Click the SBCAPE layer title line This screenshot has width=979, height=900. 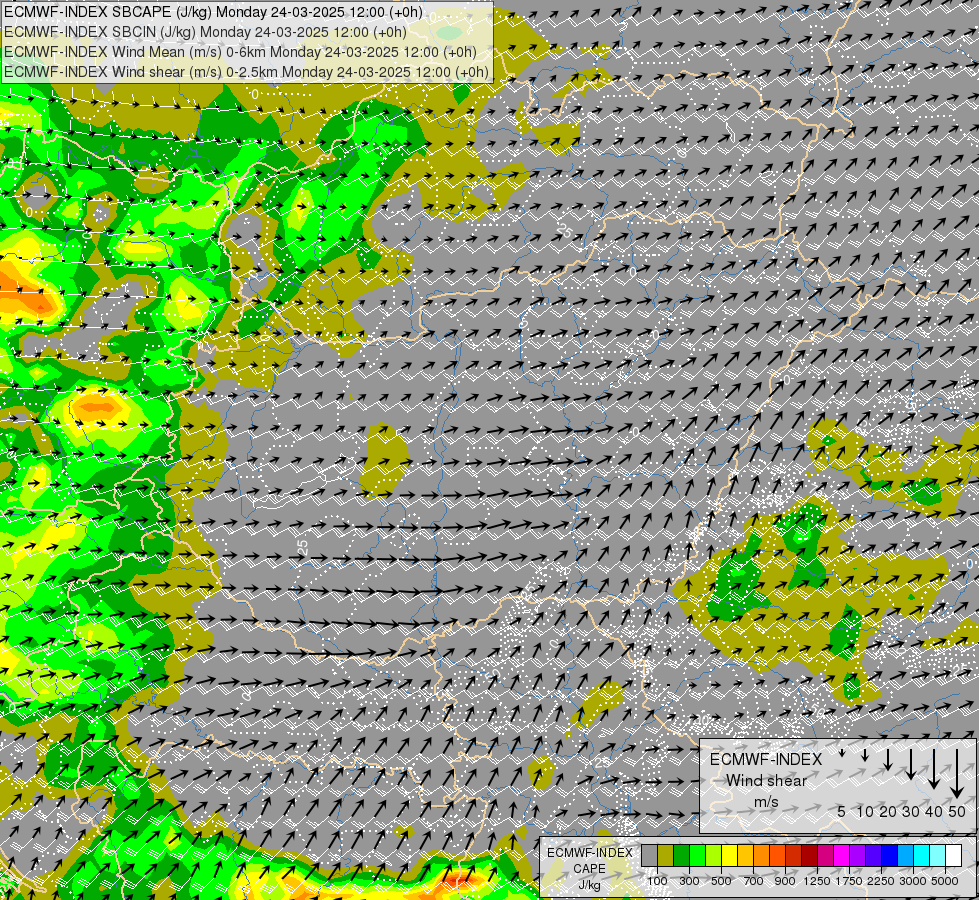213,12
